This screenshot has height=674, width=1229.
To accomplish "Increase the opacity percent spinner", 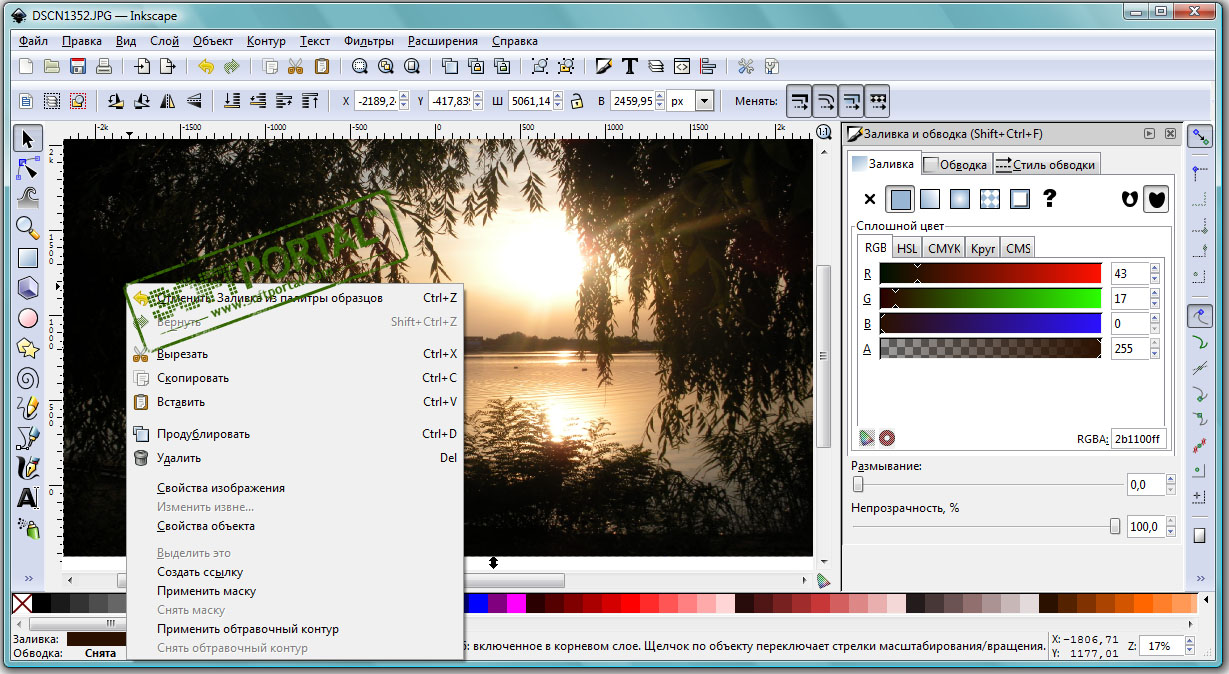I will (1171, 522).
